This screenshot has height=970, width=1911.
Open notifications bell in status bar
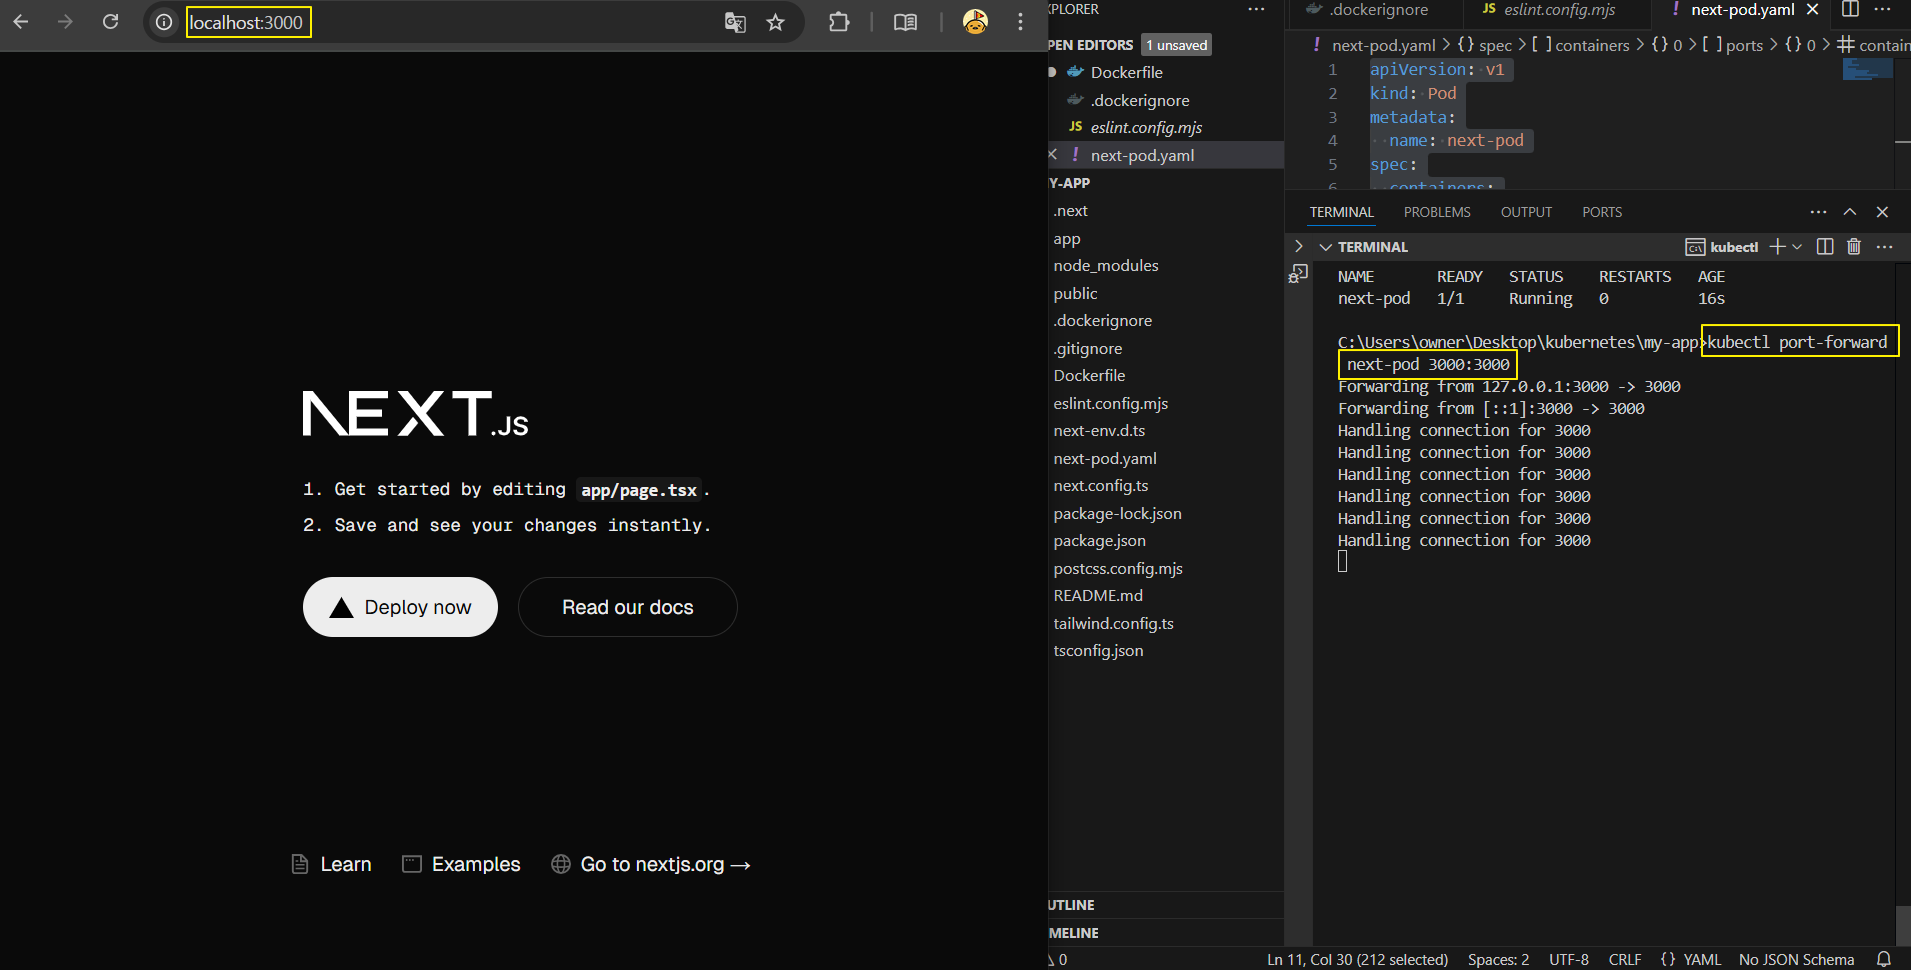(x=1884, y=959)
